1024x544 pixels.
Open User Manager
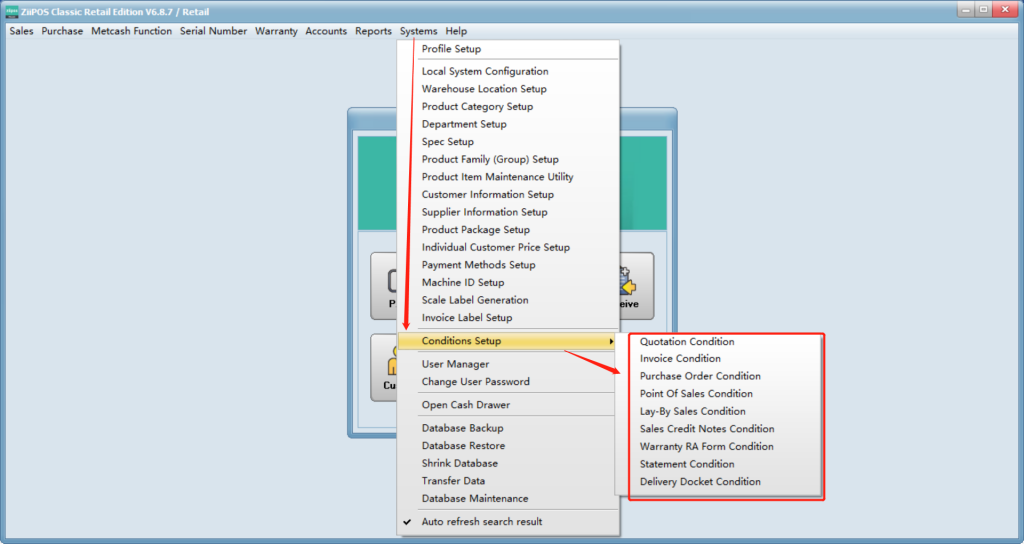(x=455, y=364)
